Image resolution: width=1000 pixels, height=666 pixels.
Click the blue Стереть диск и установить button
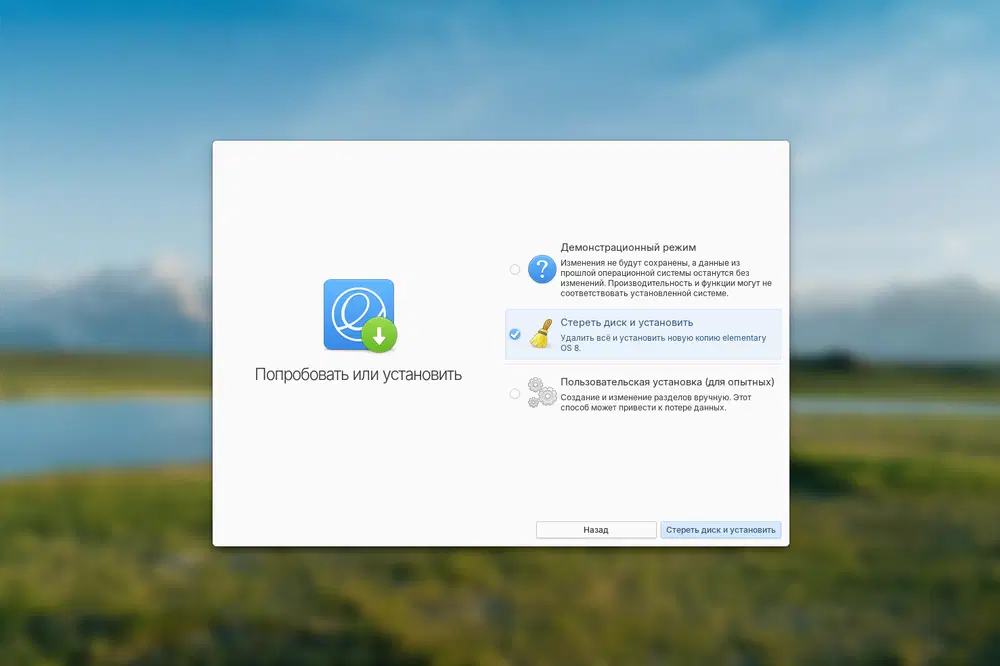(x=721, y=529)
